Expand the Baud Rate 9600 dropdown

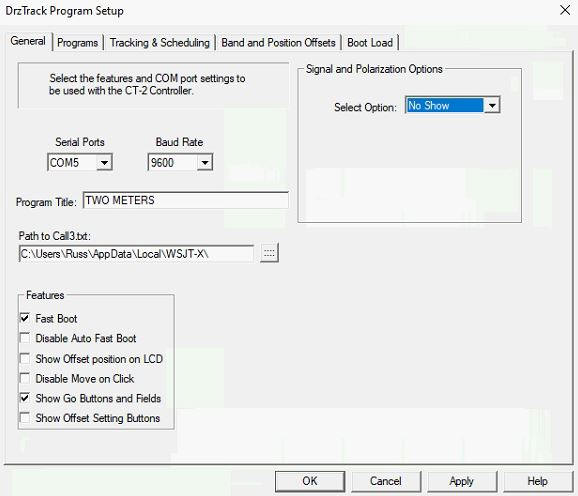[x=205, y=163]
